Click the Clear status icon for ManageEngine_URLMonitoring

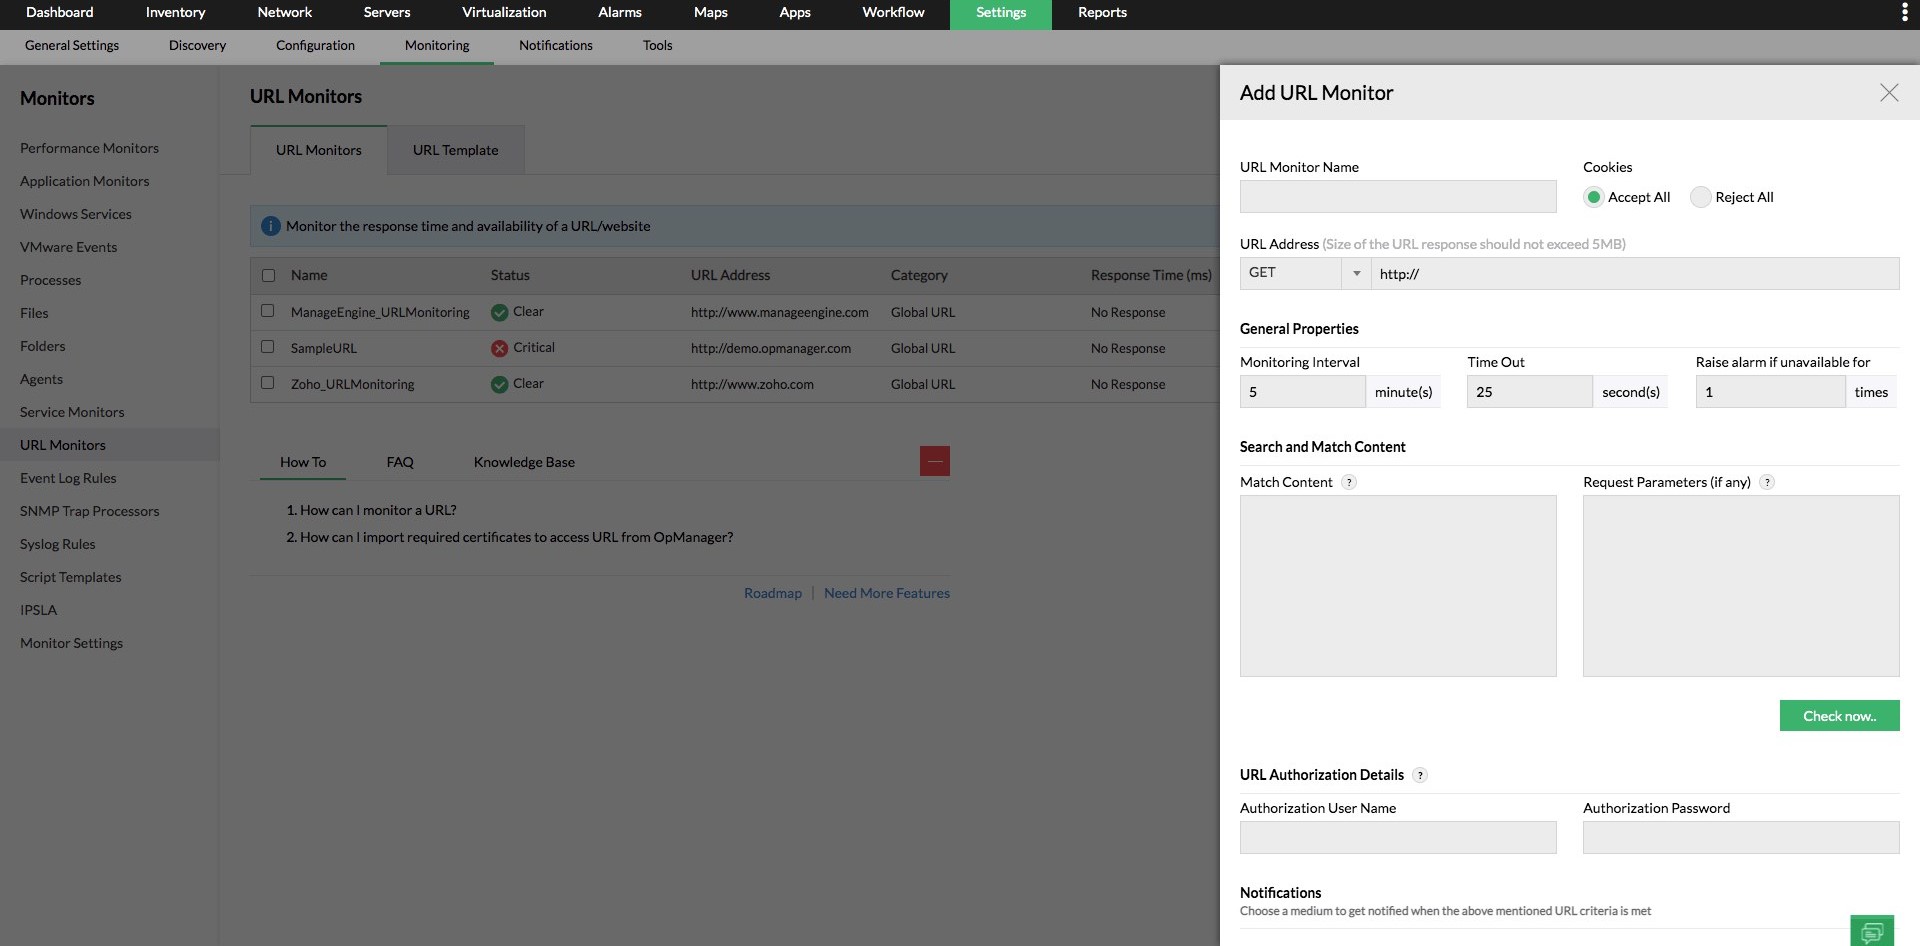(x=500, y=311)
